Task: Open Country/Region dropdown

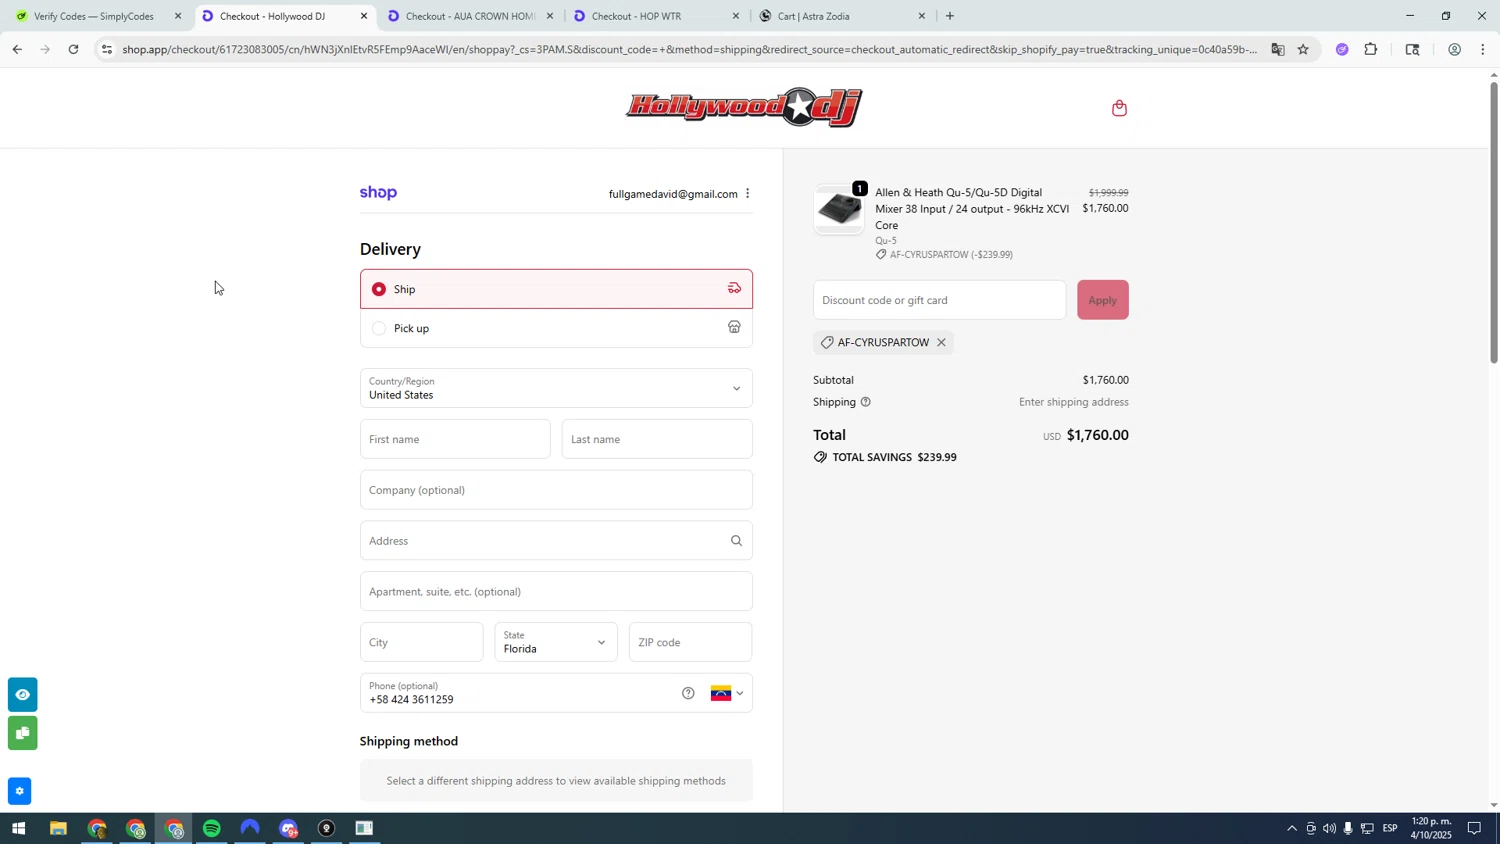Action: click(556, 388)
